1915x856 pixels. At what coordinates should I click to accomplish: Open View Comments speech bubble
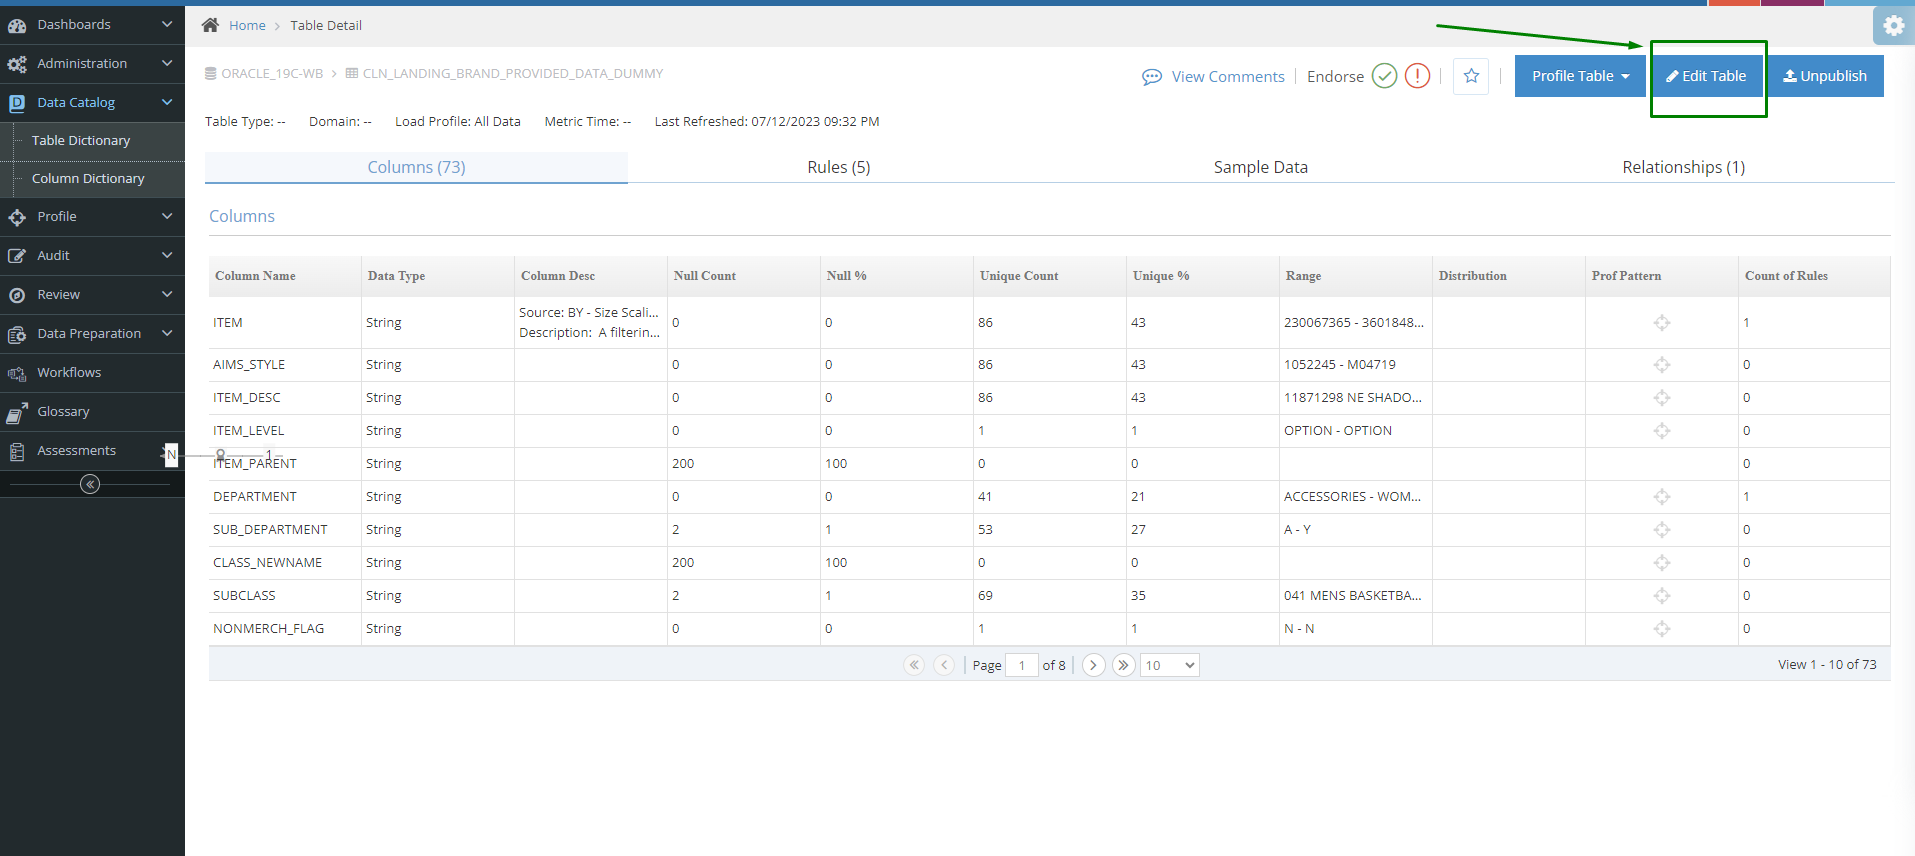(x=1152, y=77)
